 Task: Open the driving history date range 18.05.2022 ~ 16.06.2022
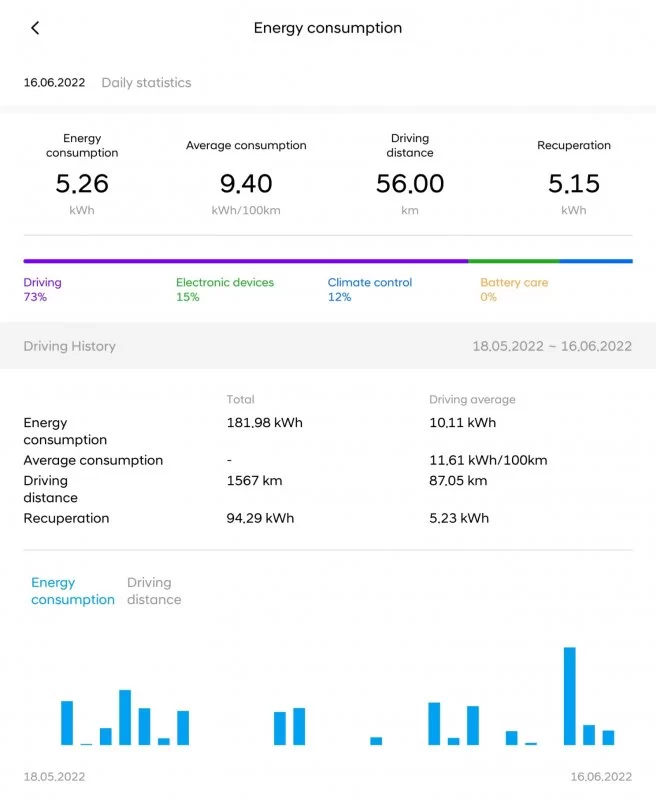(x=551, y=347)
